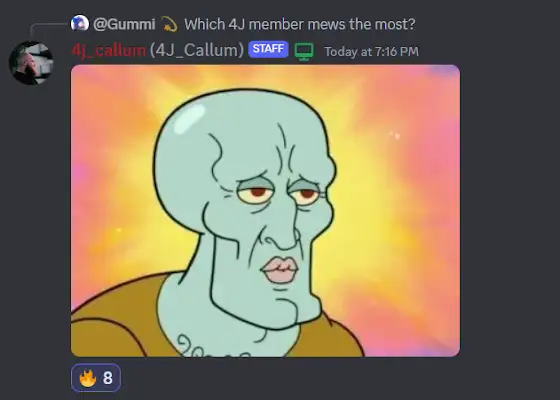560x400 pixels.
Task: Click the shiny highlight on Squidward's forehead
Action: 188,118
